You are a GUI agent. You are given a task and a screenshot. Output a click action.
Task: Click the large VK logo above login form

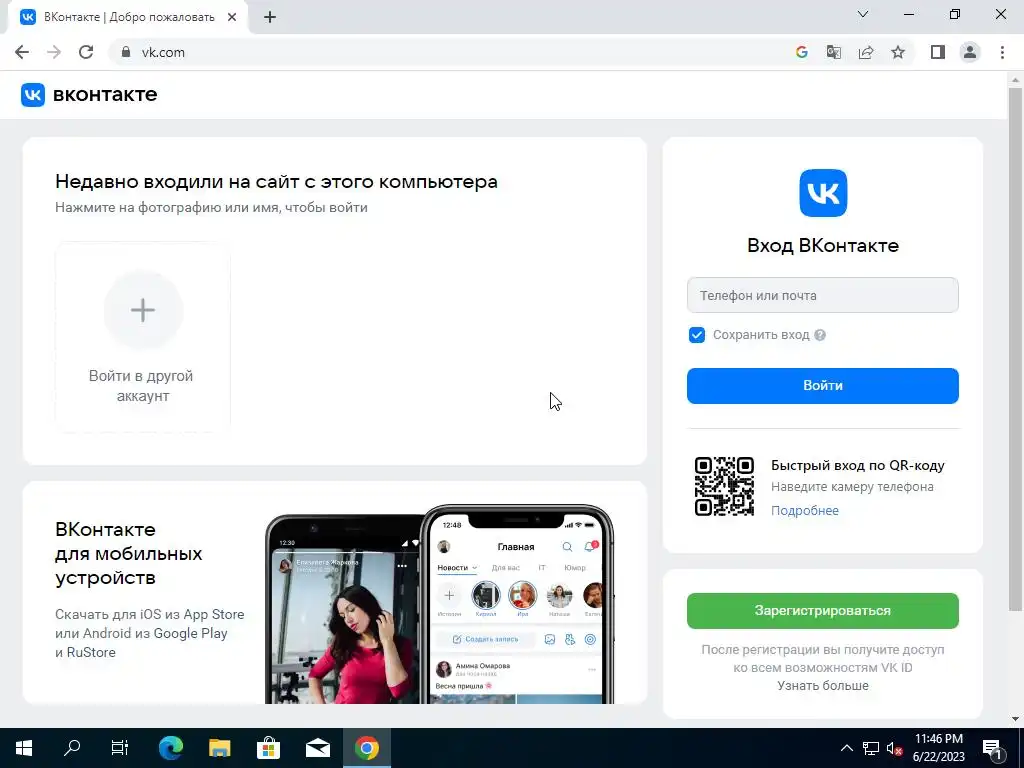pos(823,193)
